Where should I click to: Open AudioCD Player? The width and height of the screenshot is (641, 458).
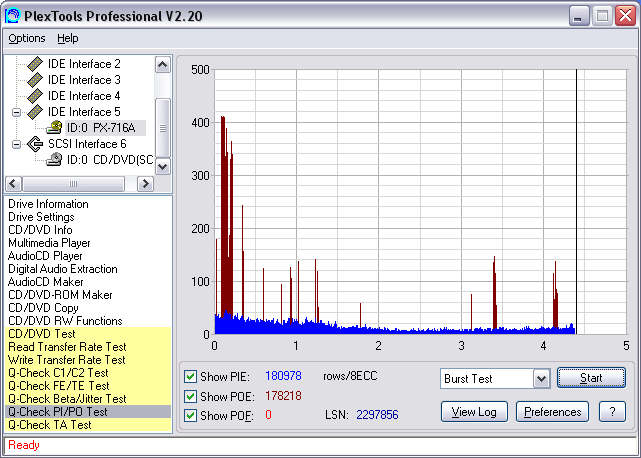(x=45, y=256)
